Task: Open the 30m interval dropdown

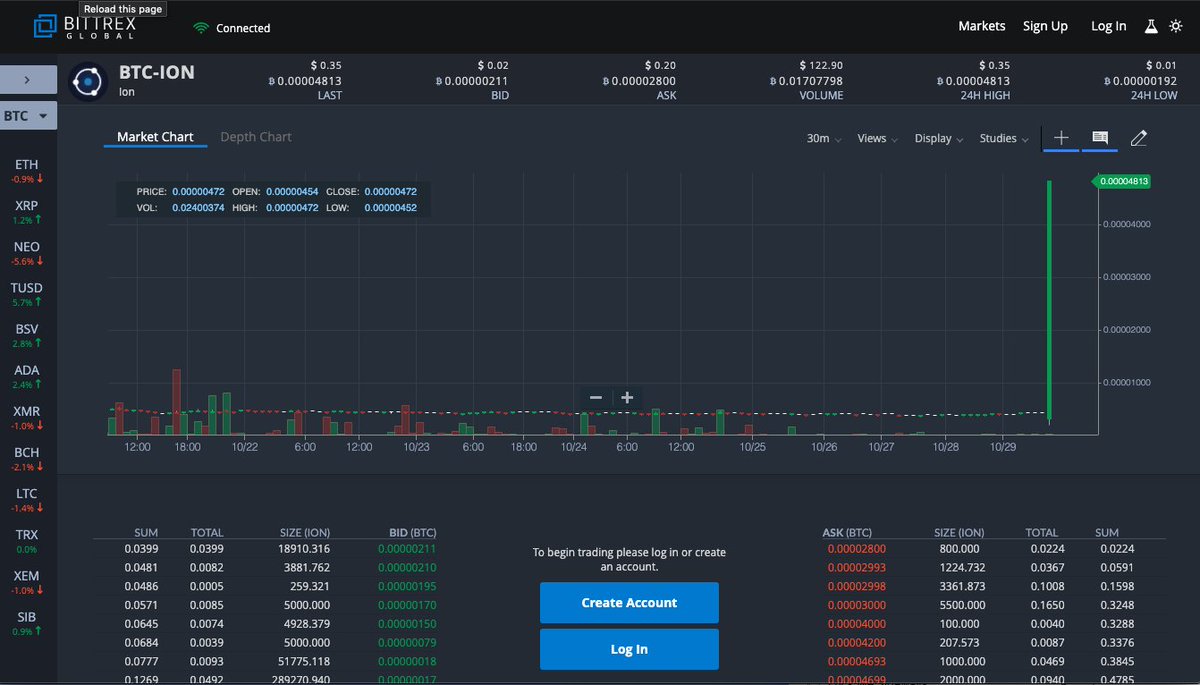Action: point(824,139)
